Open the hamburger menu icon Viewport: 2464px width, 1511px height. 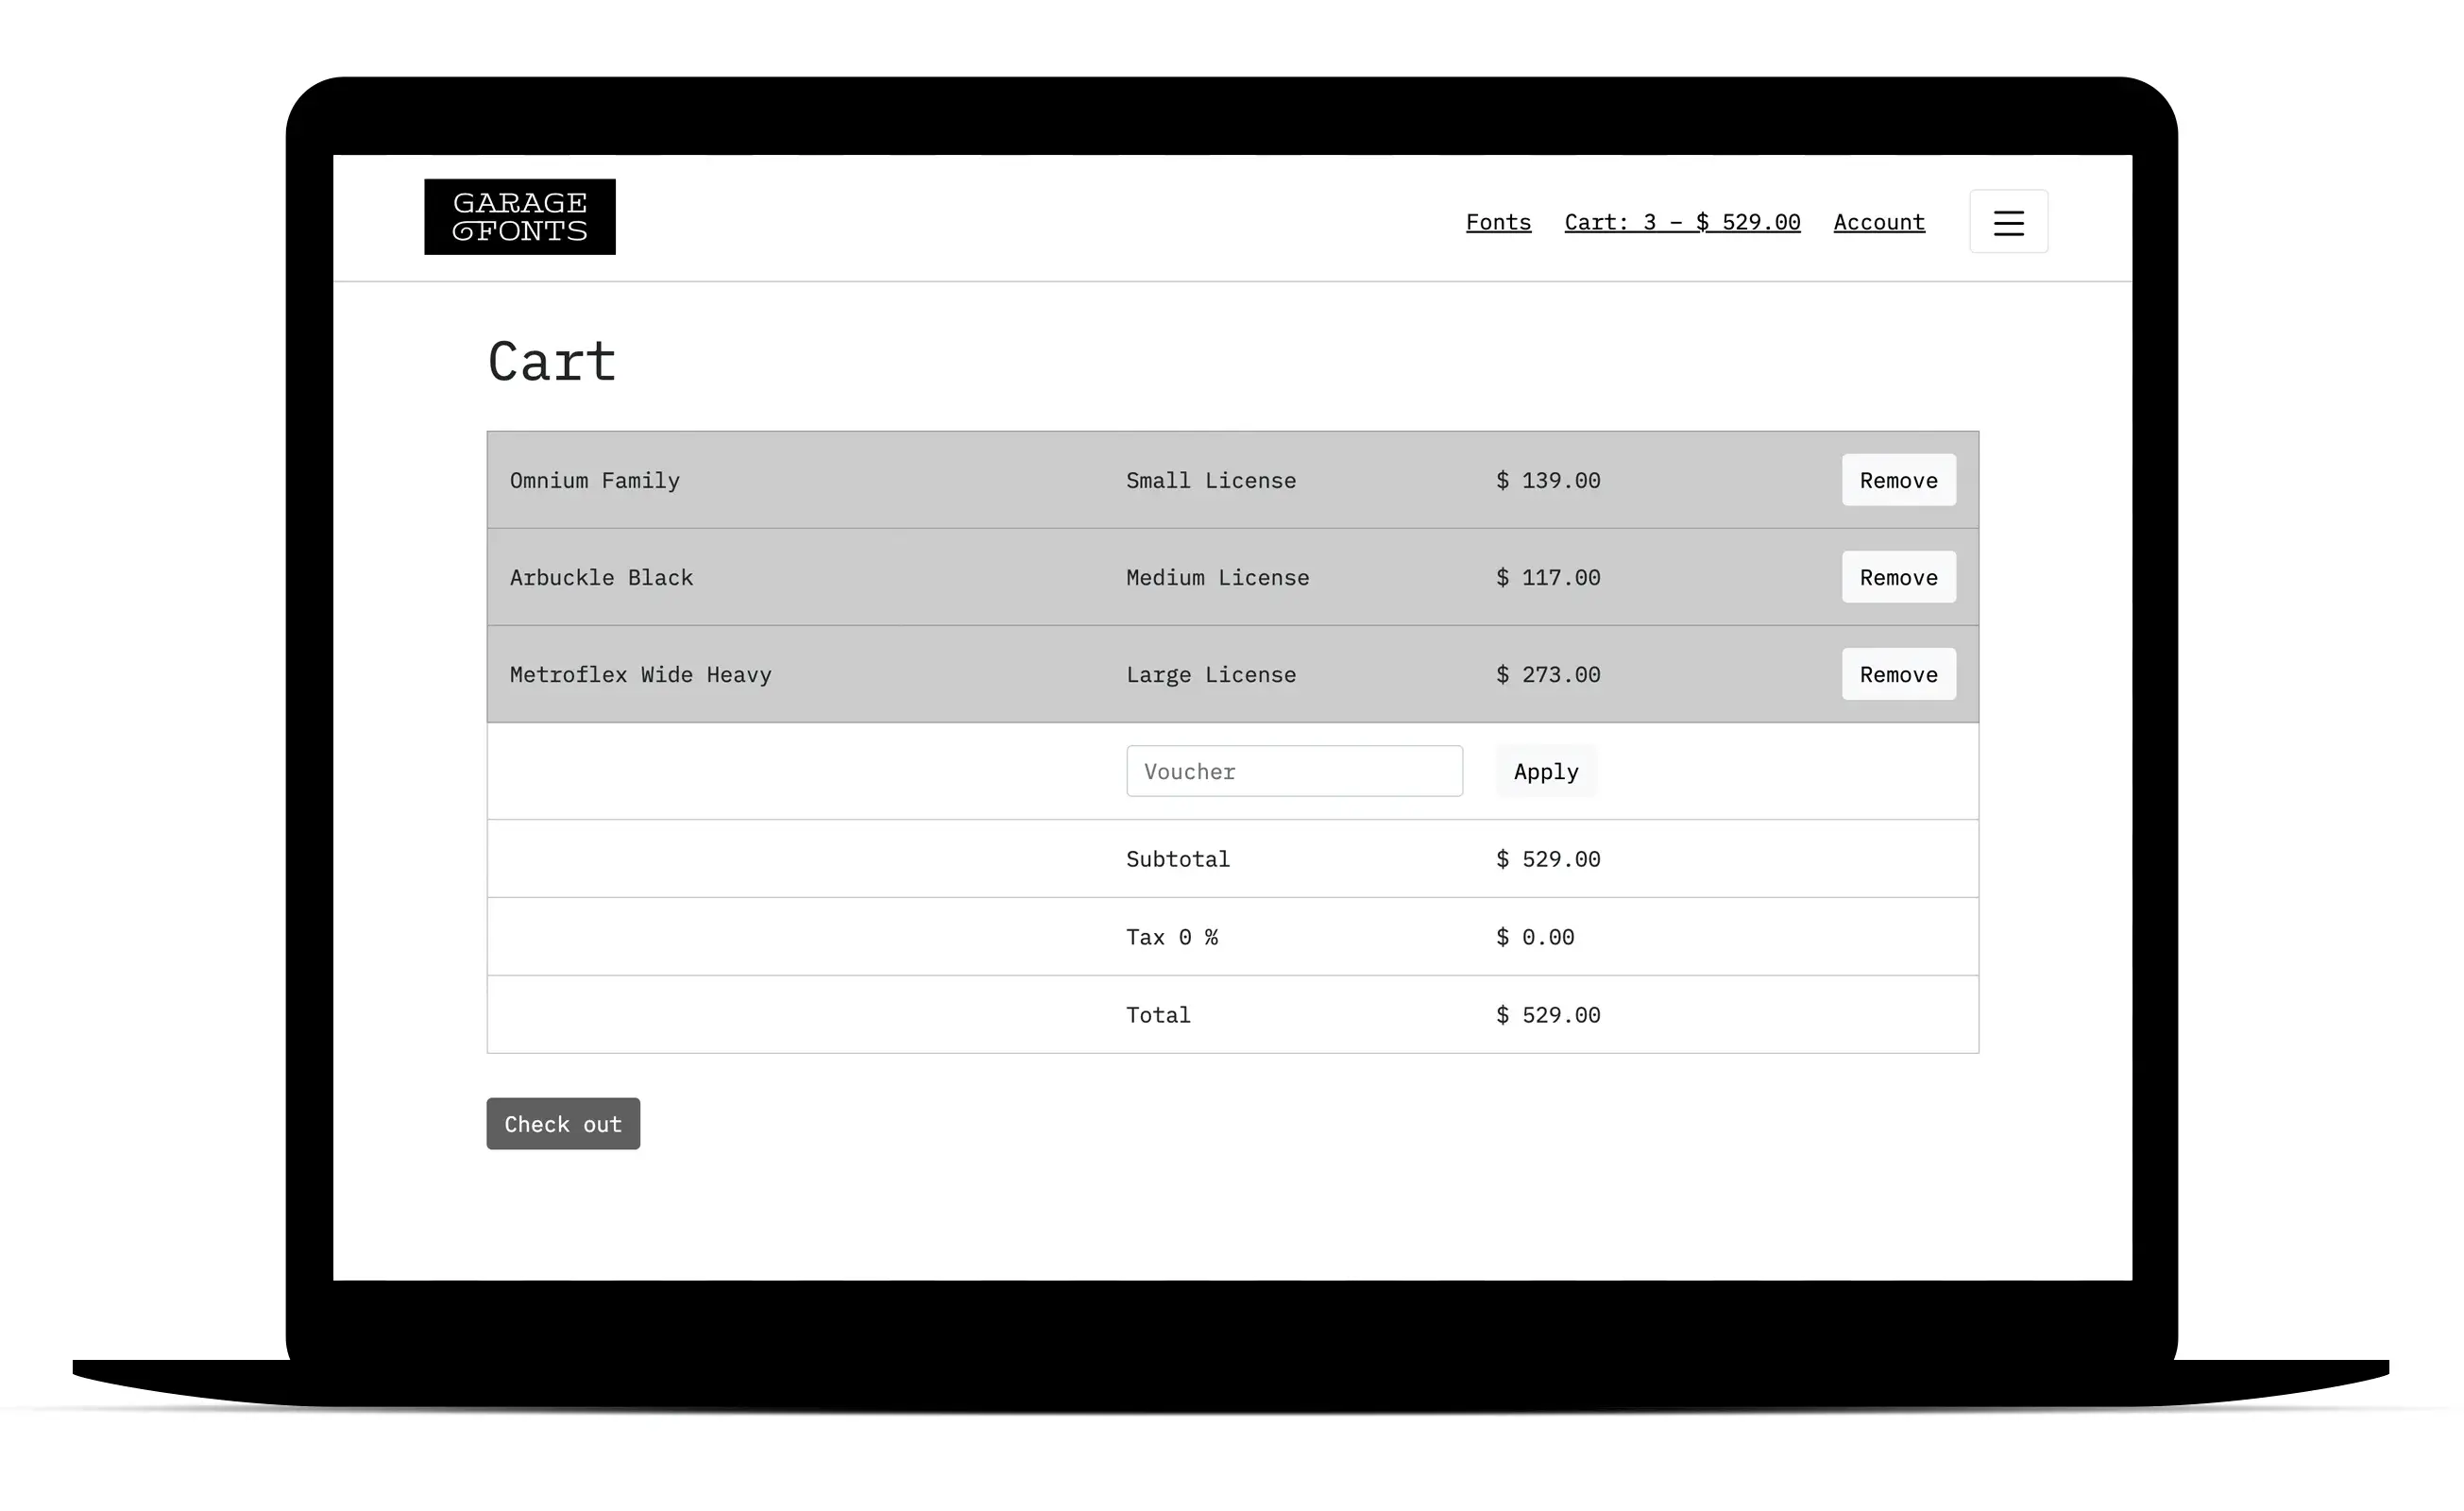tap(2008, 222)
